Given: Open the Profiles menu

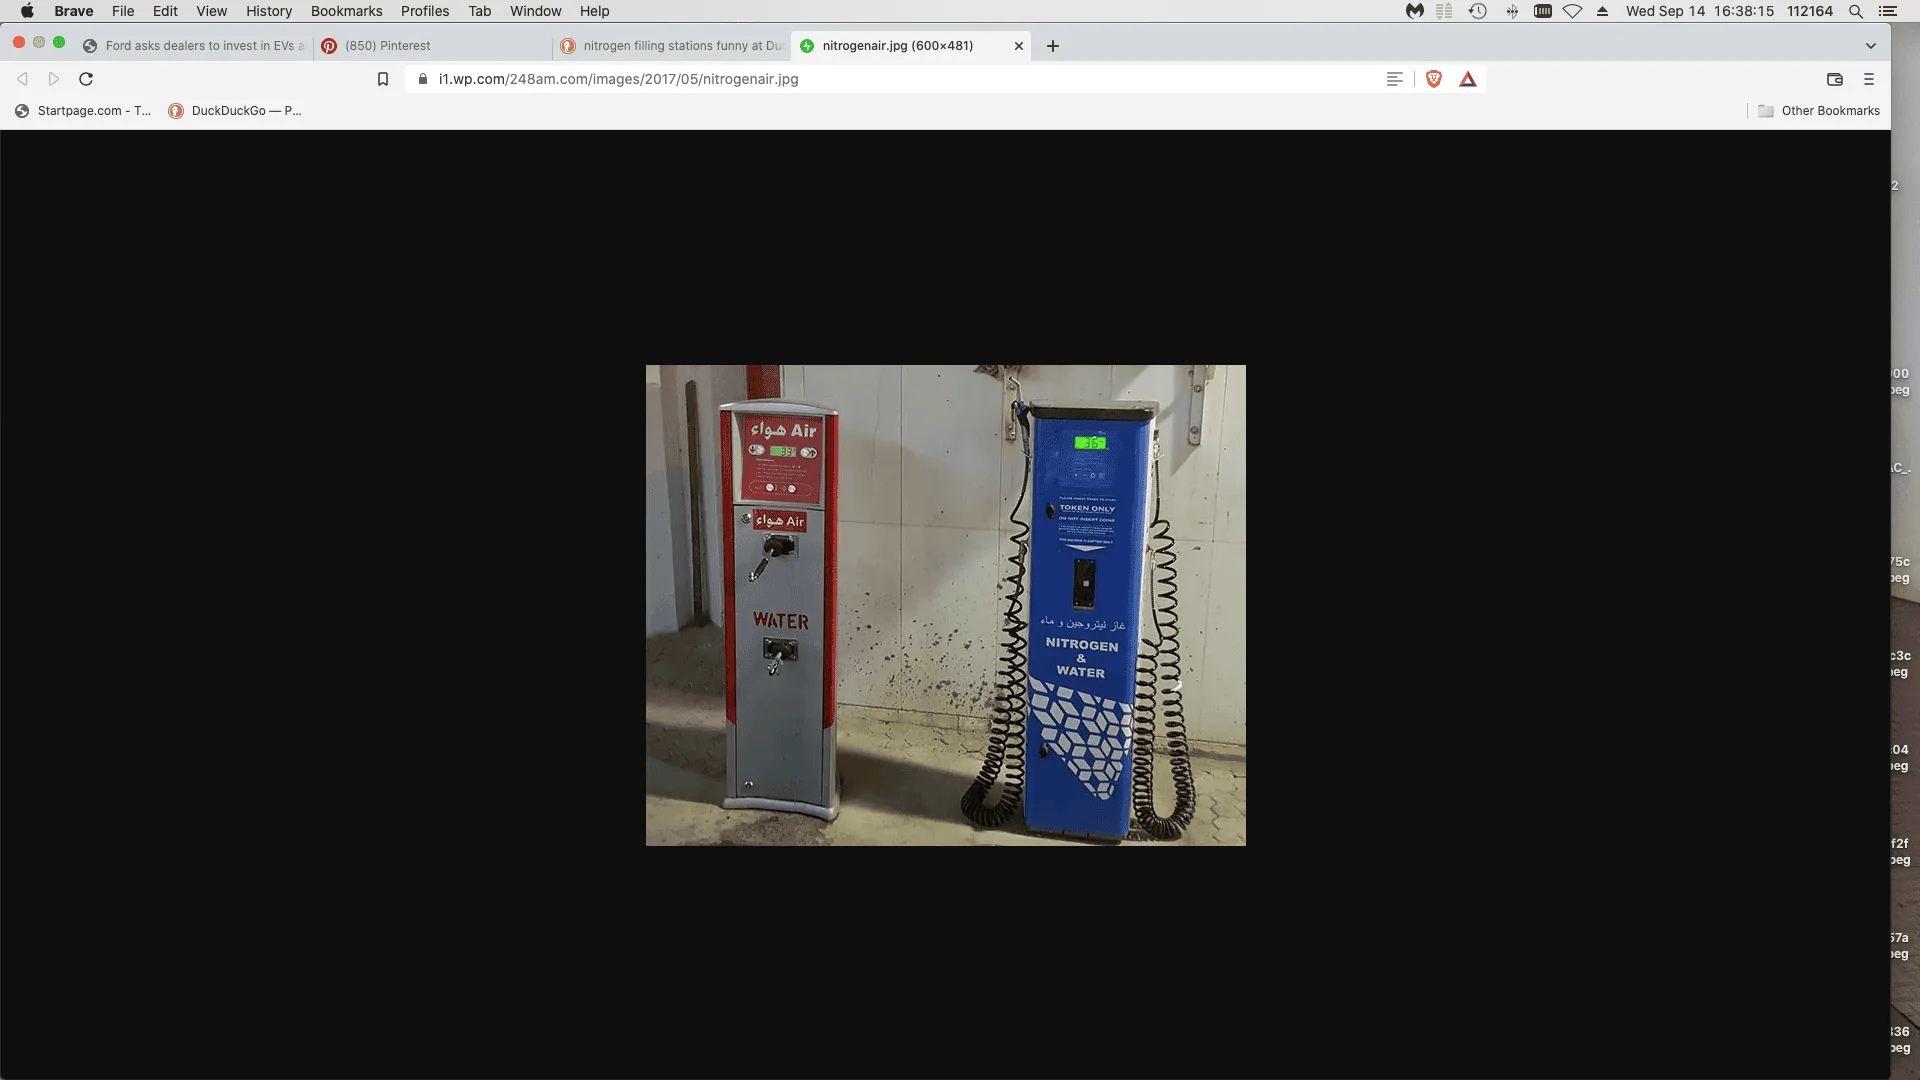Looking at the screenshot, I should tap(425, 11).
